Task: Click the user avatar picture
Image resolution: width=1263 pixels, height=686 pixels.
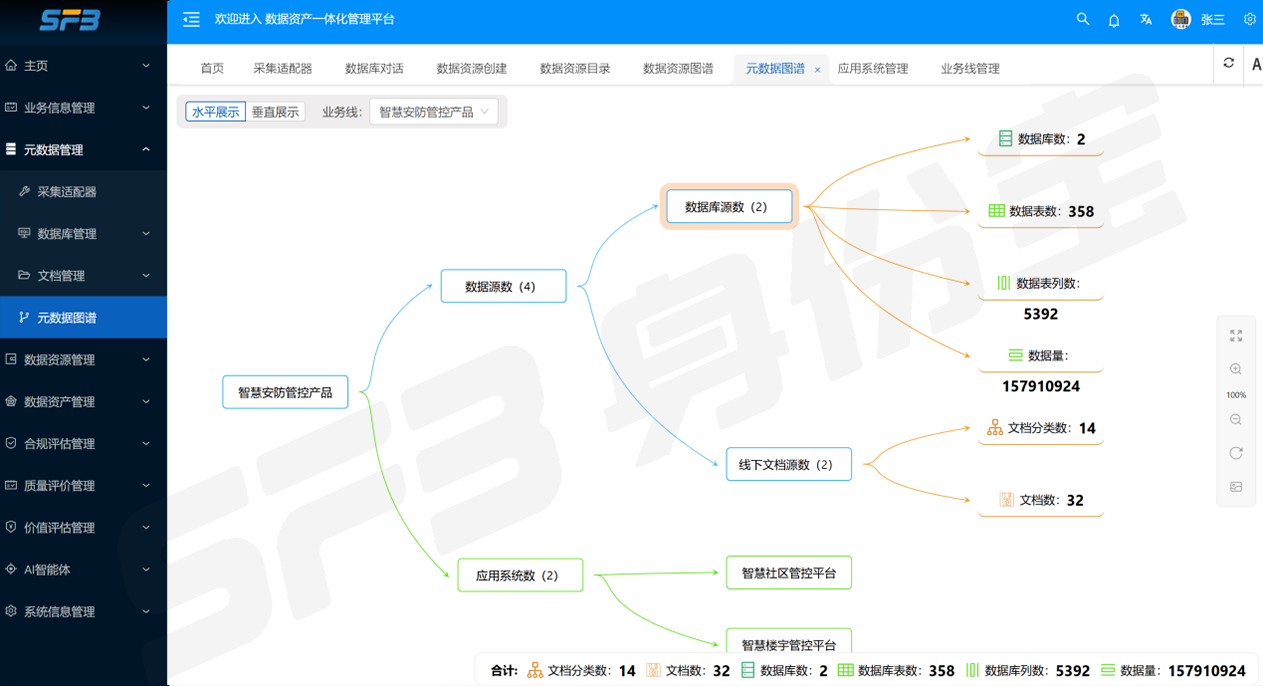Action: pyautogui.click(x=1181, y=19)
